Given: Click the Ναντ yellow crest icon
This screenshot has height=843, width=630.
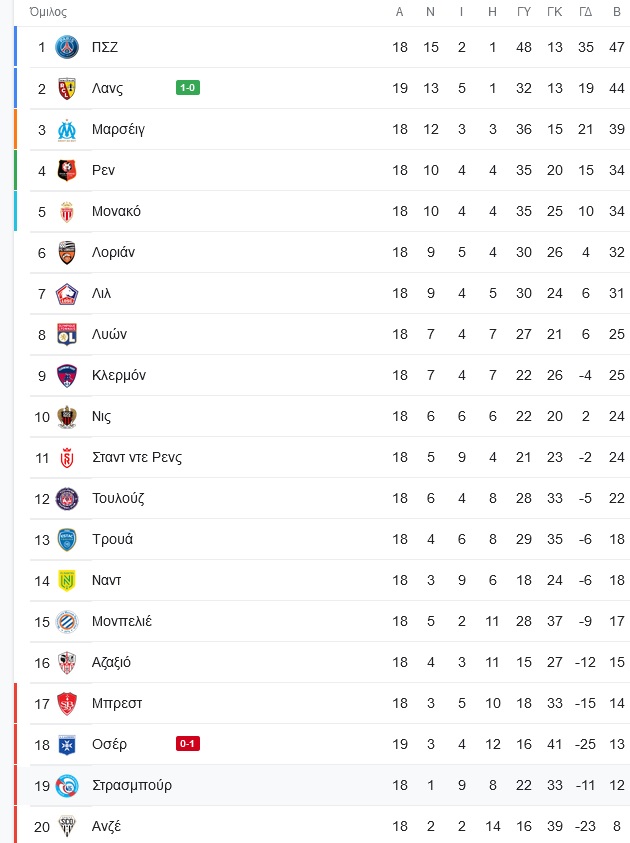Looking at the screenshot, I should pos(67,581).
